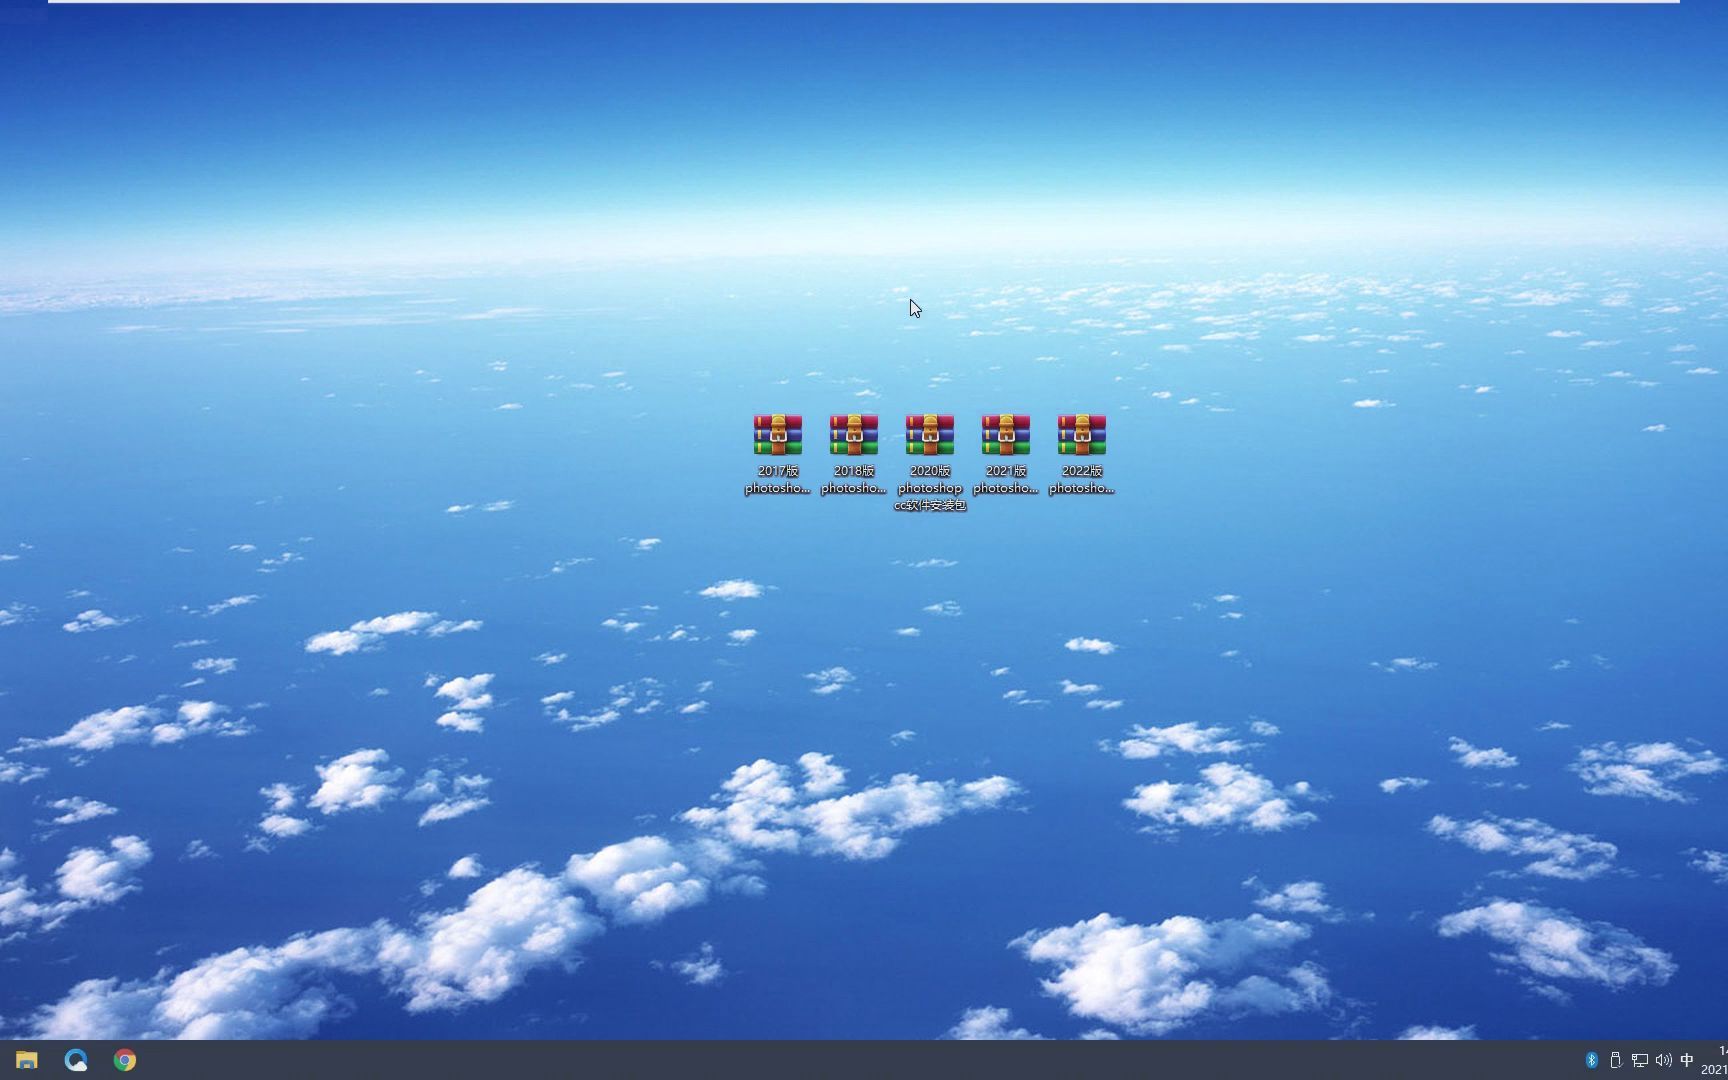Launch Google Chrome from the taskbar
The image size is (1728, 1080).
124,1059
